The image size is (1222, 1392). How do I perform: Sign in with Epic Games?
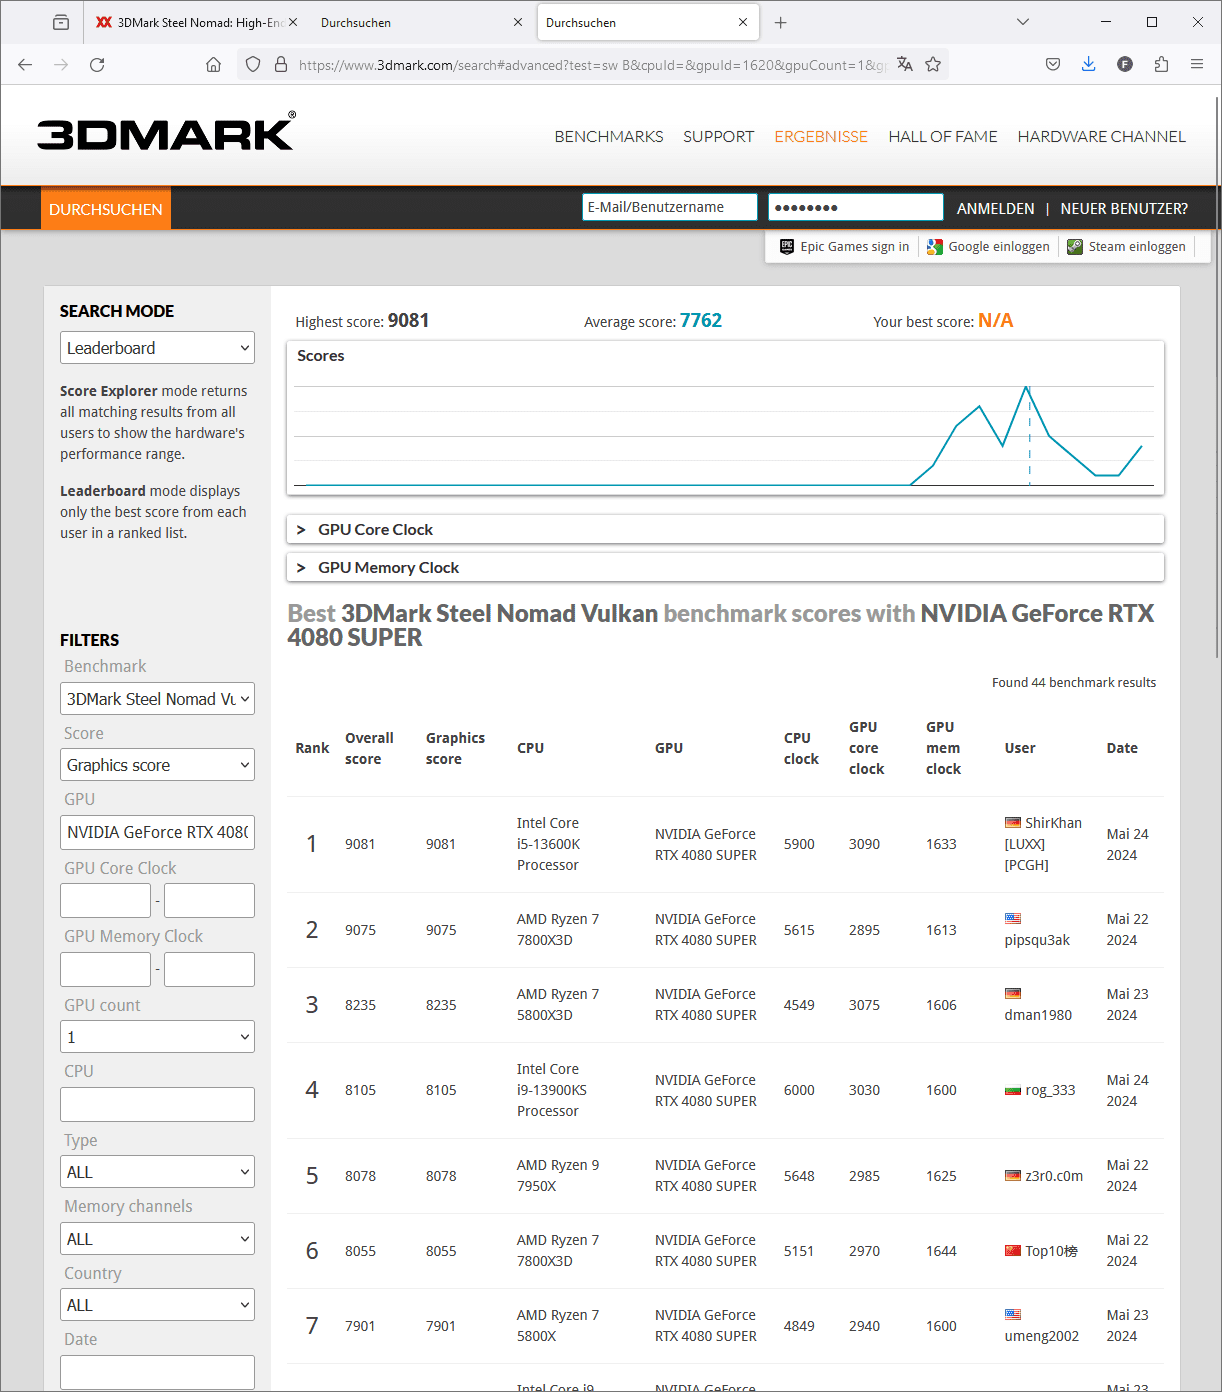coord(845,247)
